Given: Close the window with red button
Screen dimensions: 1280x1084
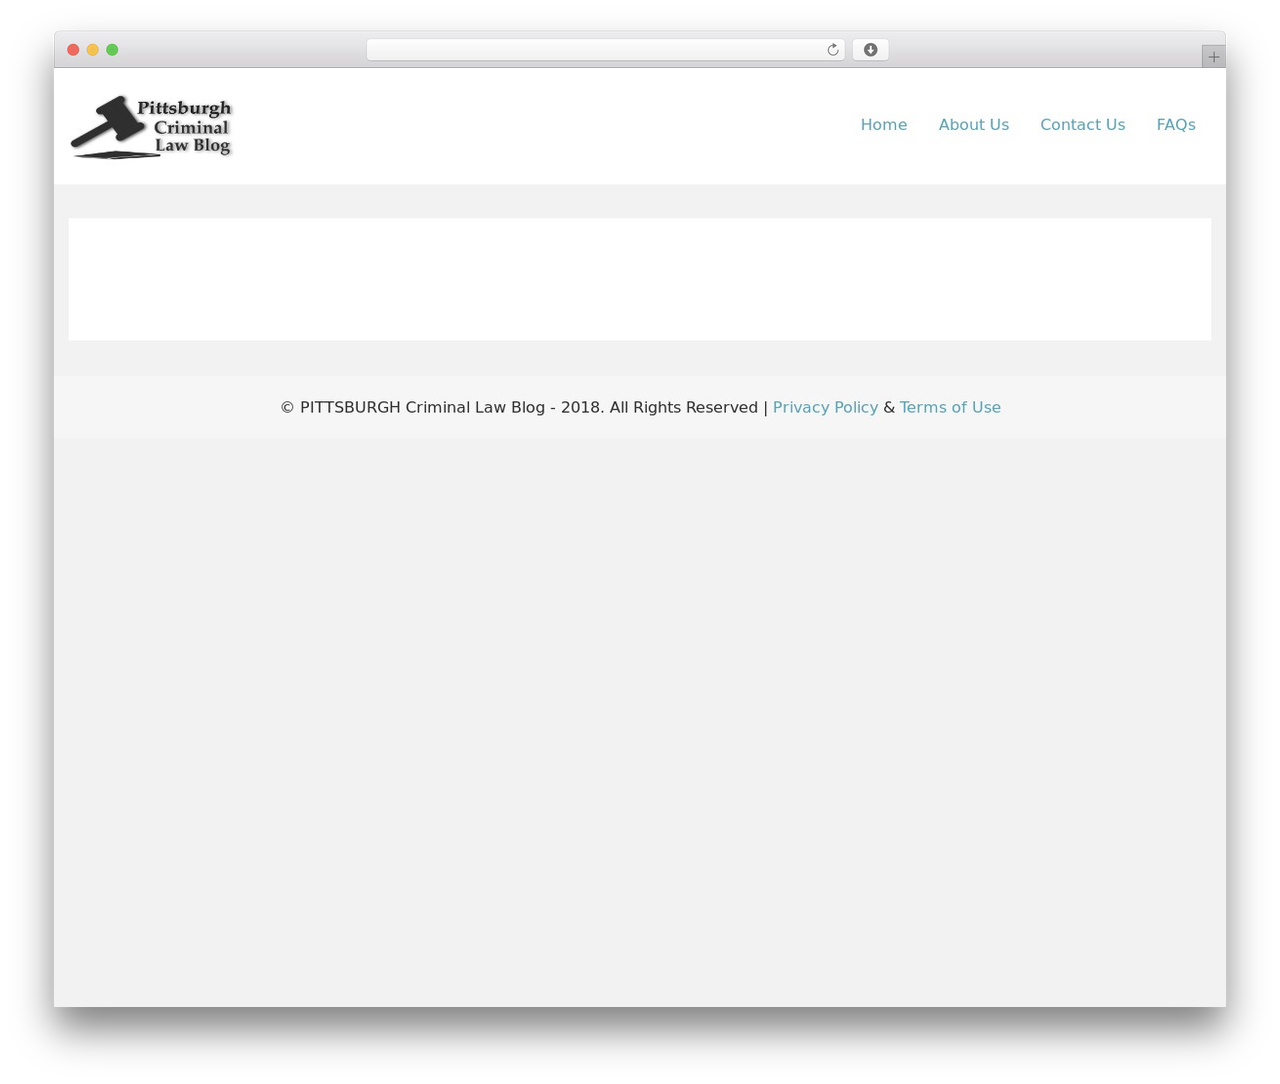Looking at the screenshot, I should 73,50.
